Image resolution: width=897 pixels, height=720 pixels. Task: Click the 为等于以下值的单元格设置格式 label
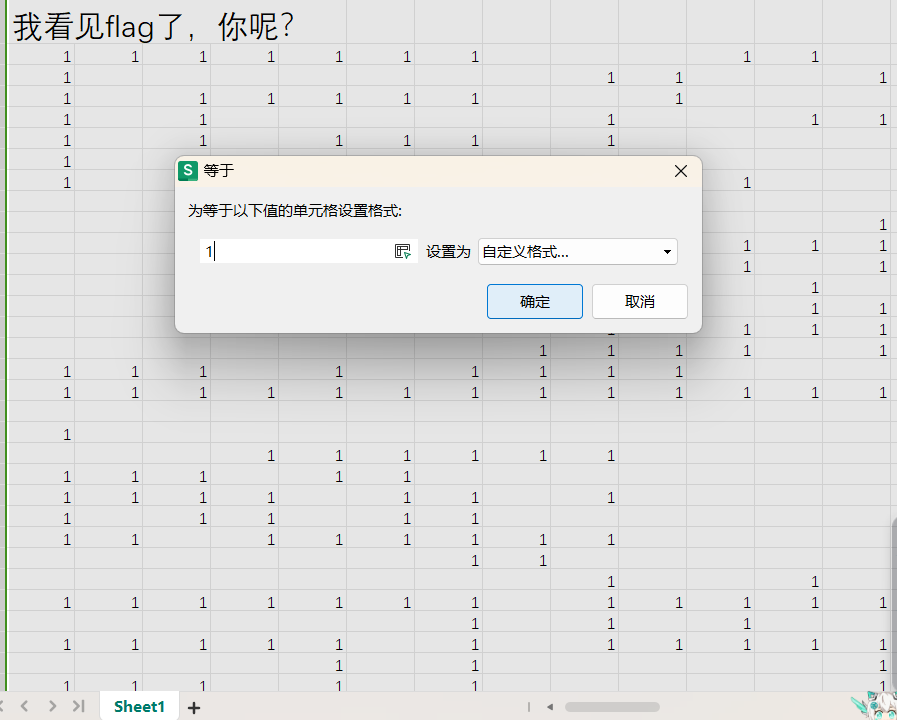295,211
